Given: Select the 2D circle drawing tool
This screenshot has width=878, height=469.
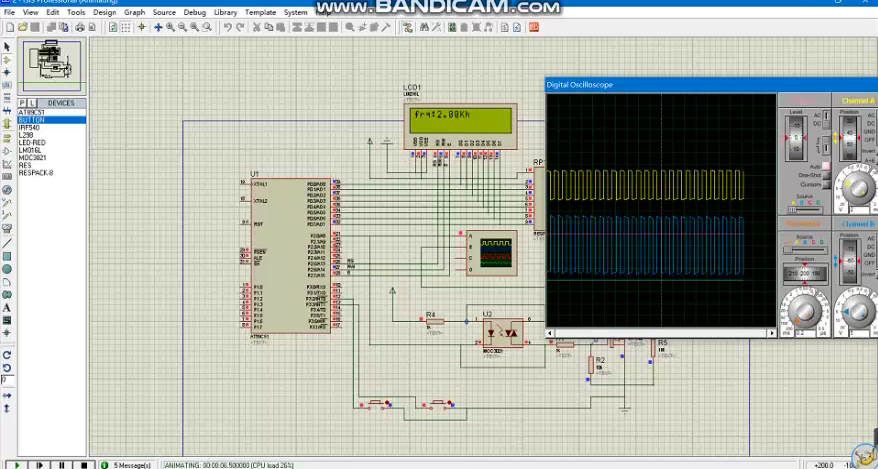Looking at the screenshot, I should click(7, 269).
